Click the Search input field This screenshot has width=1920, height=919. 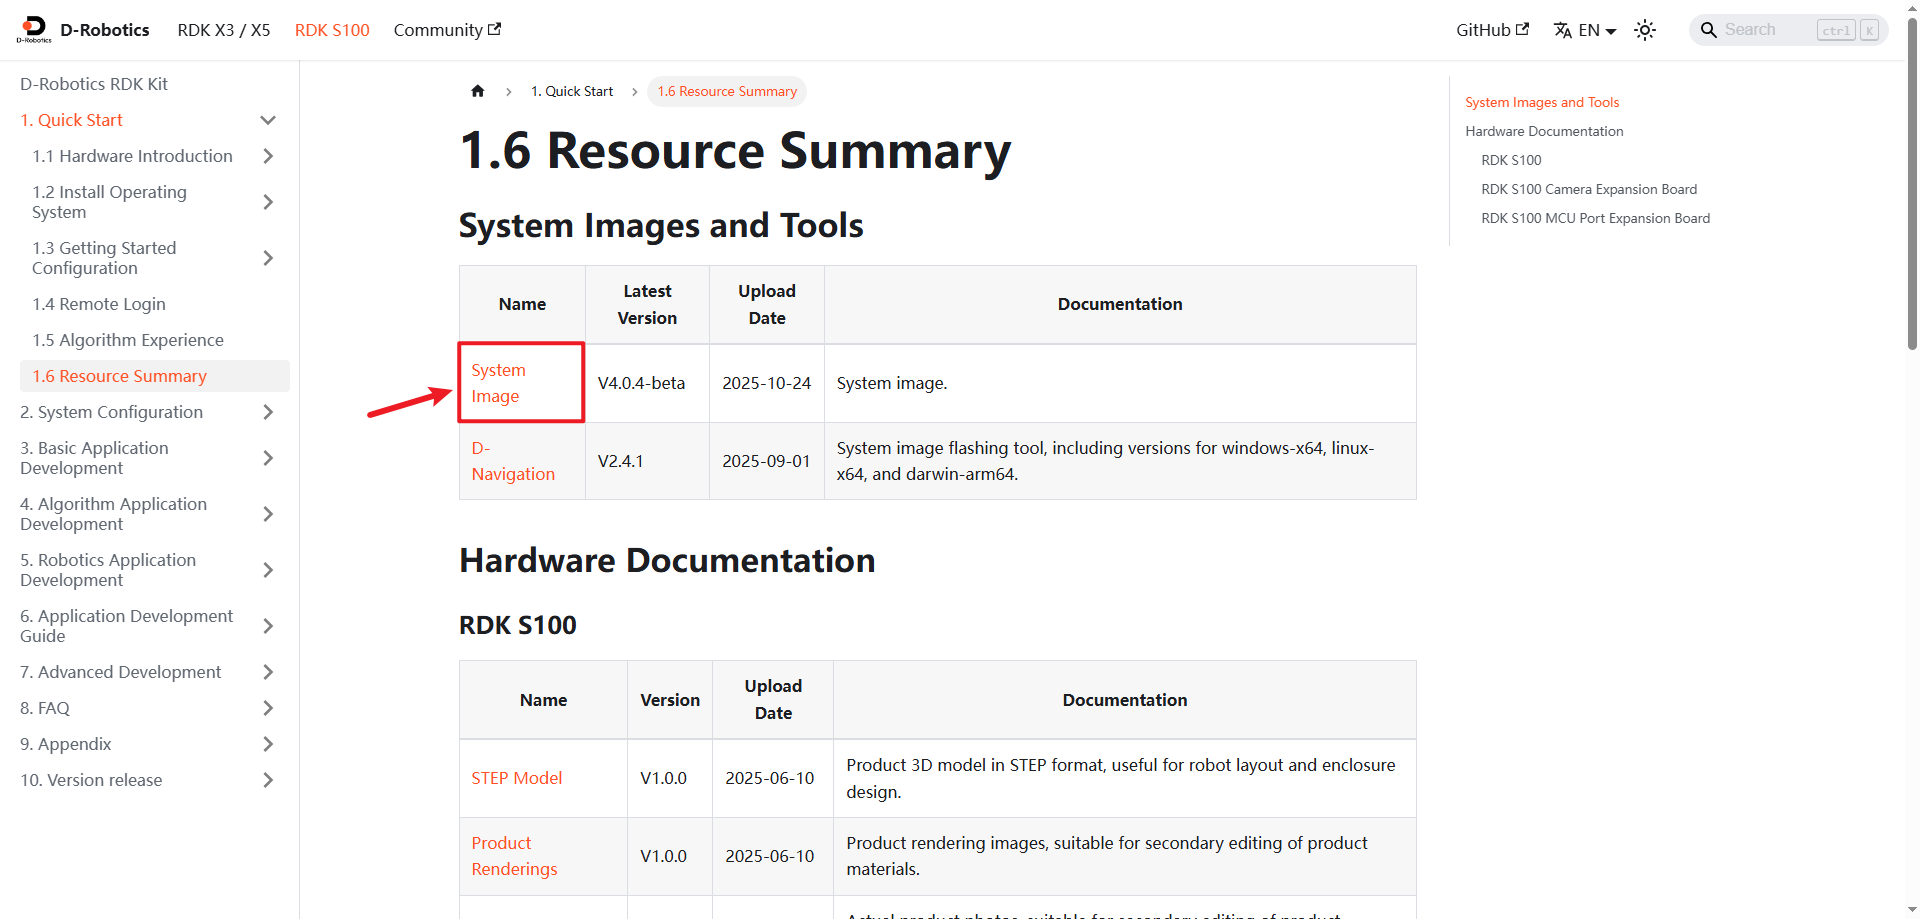(x=1789, y=30)
